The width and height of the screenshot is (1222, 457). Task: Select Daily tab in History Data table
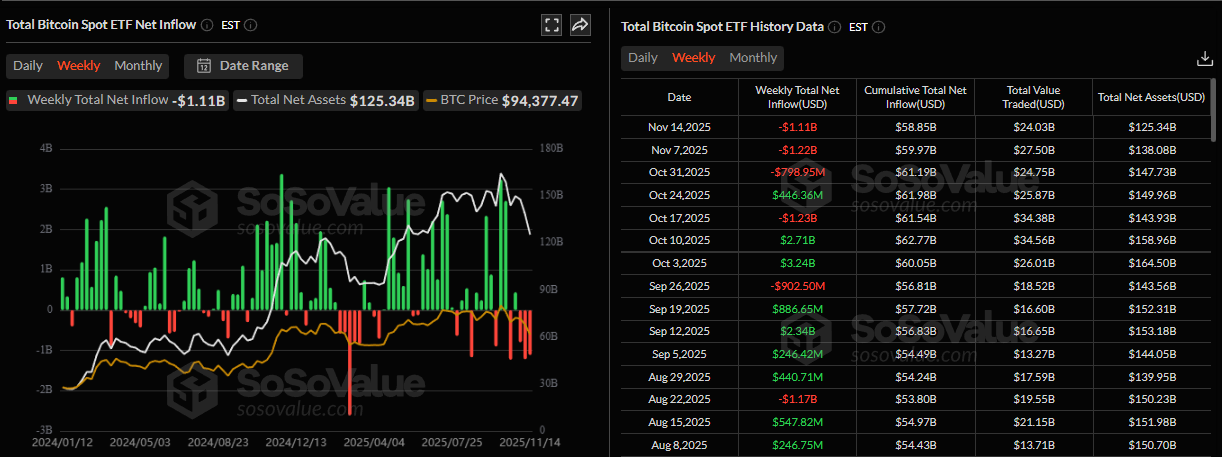tap(643, 58)
